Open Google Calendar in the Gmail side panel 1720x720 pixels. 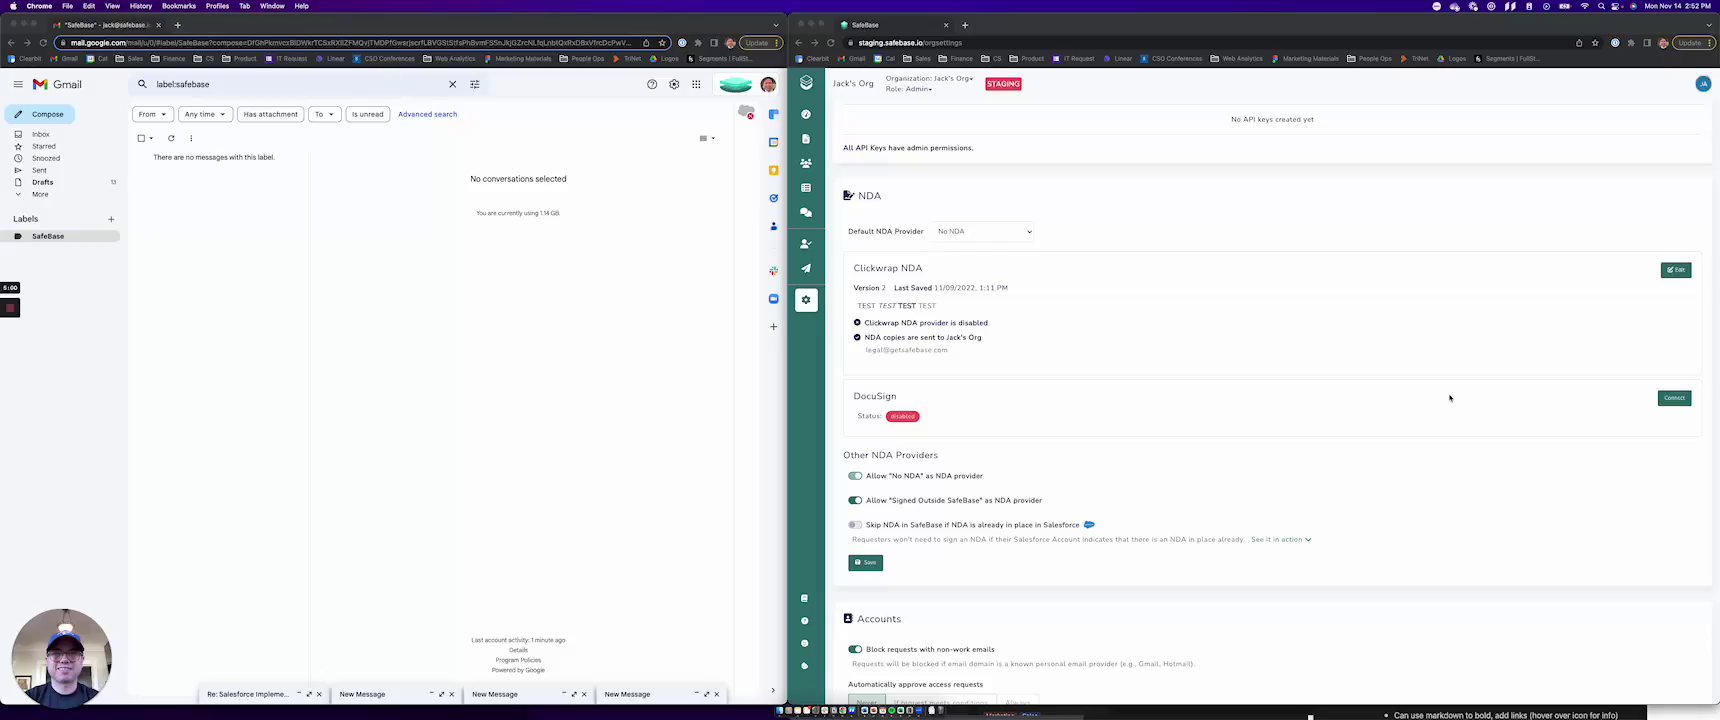coord(773,142)
